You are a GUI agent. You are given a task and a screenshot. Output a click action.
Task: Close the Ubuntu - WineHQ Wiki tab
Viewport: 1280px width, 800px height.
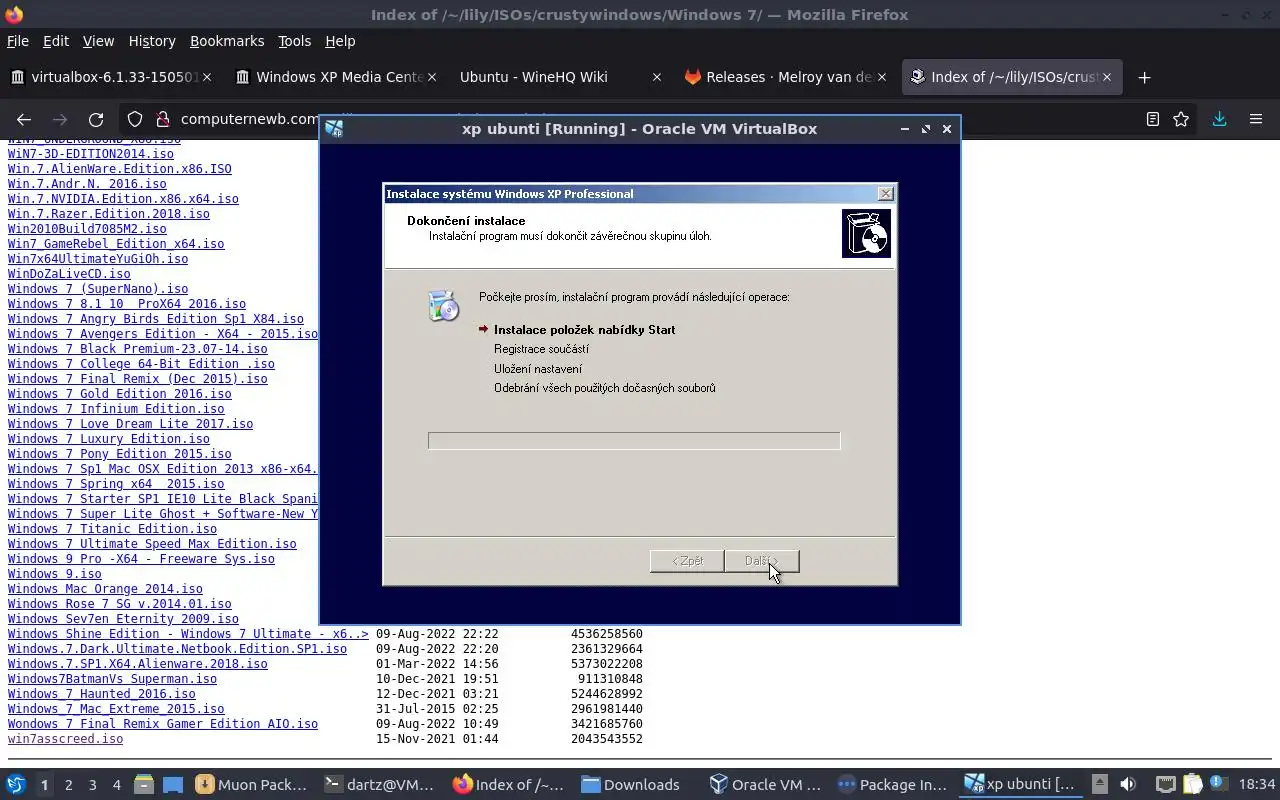656,77
